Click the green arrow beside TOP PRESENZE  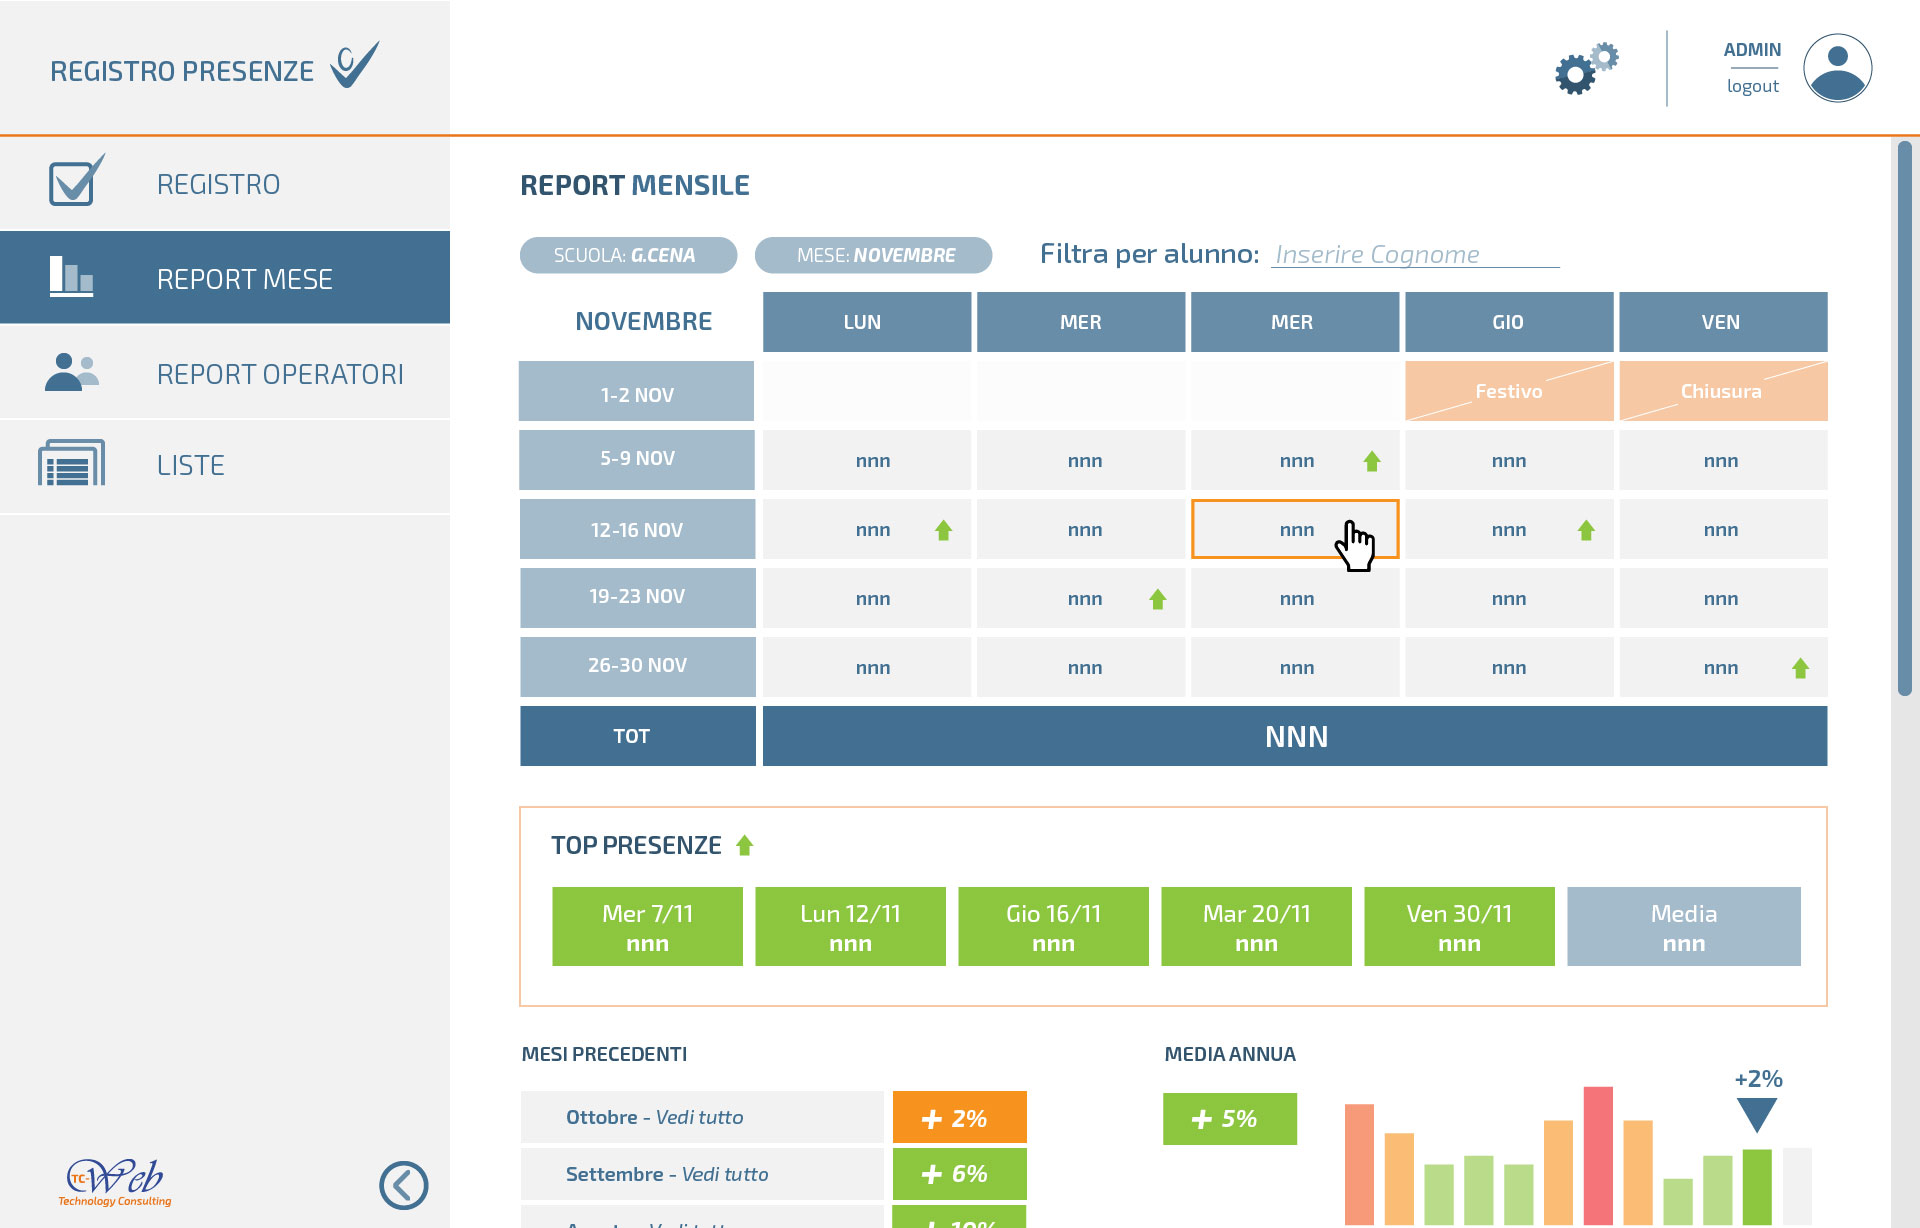click(745, 846)
